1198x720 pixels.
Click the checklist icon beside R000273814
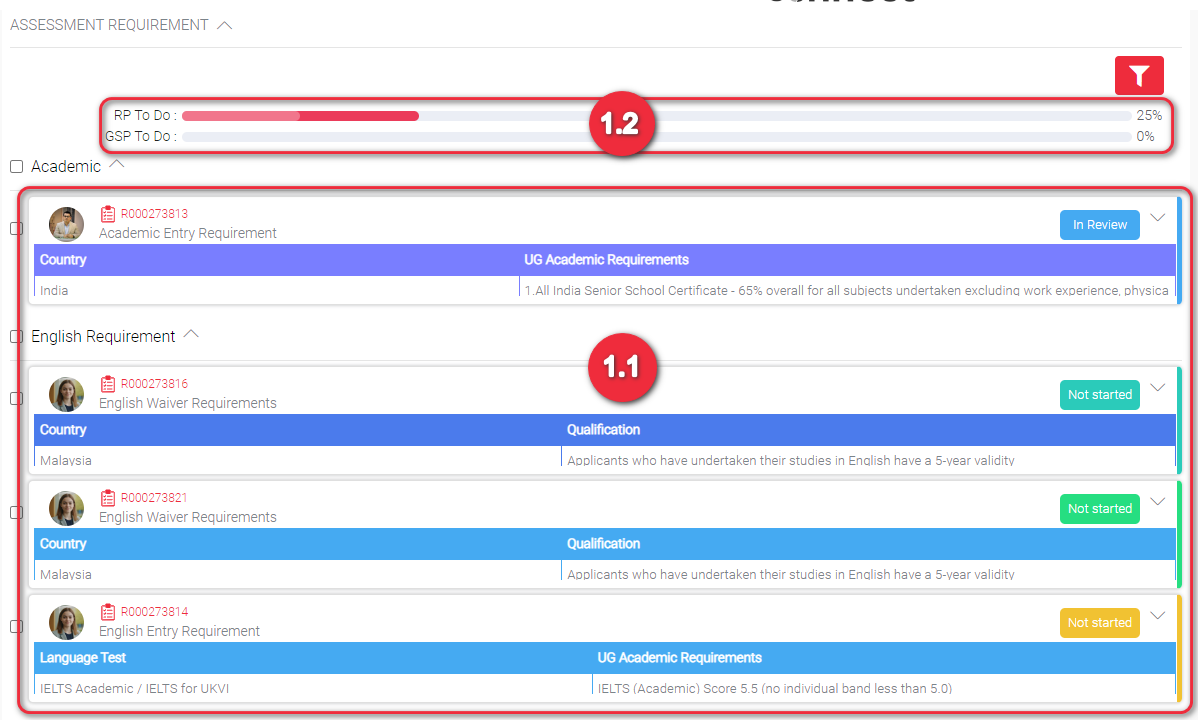109,612
